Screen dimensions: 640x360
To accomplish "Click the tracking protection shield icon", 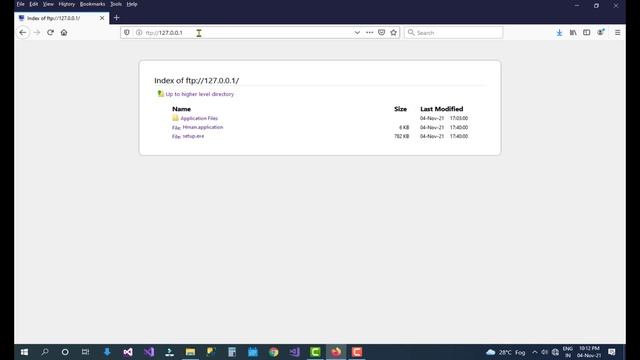I will coord(127,33).
